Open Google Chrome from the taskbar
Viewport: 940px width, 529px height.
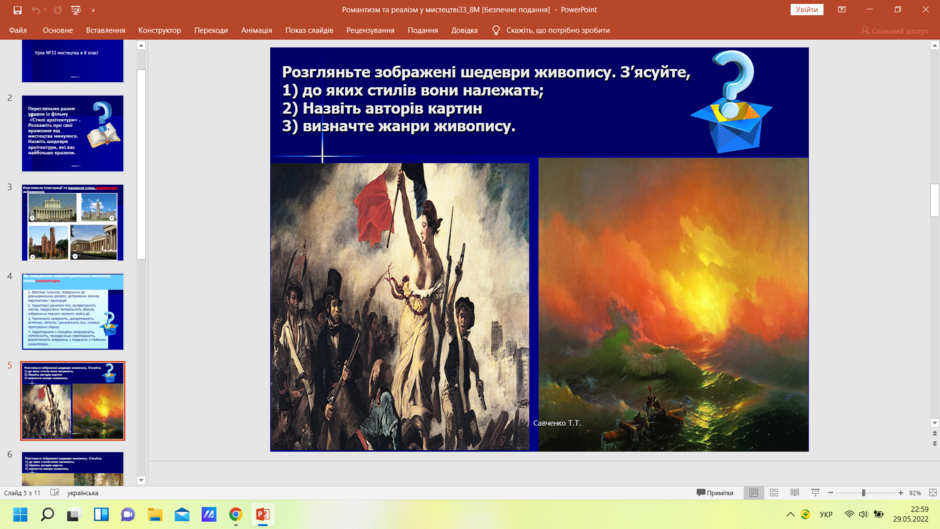(x=236, y=515)
